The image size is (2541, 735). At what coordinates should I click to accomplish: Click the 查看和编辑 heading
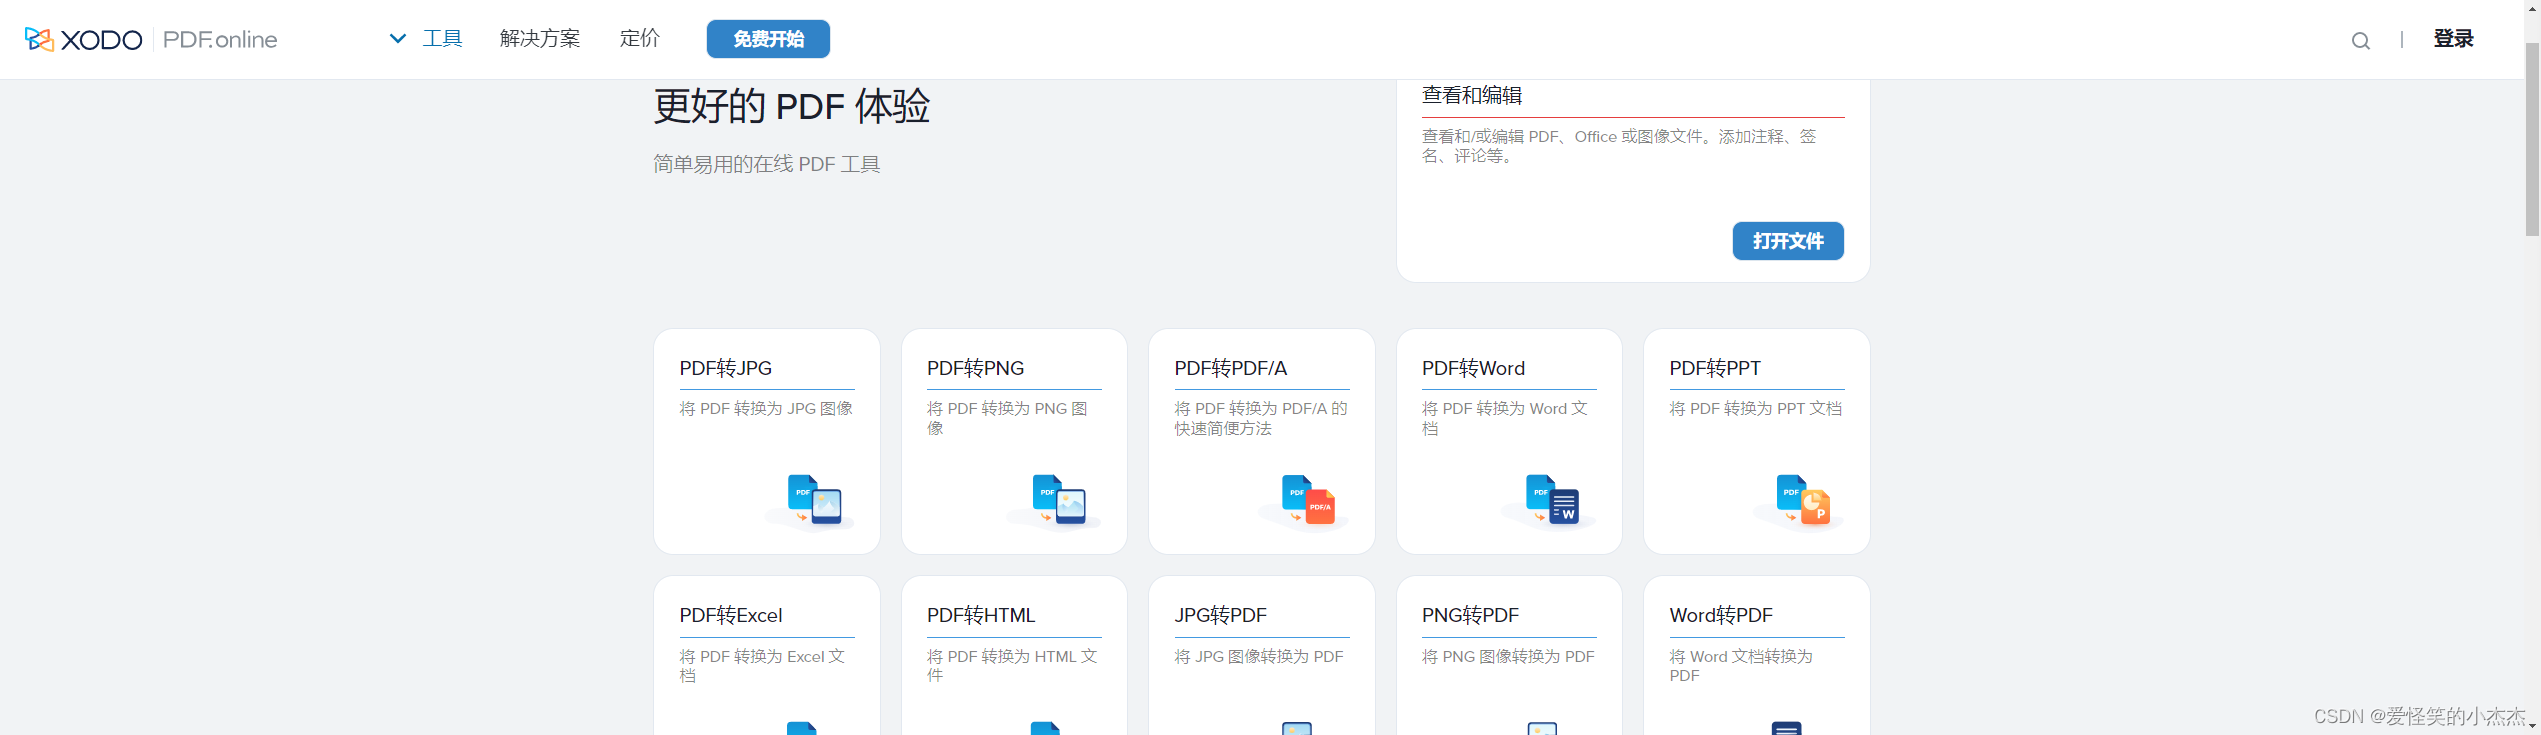click(x=1472, y=96)
